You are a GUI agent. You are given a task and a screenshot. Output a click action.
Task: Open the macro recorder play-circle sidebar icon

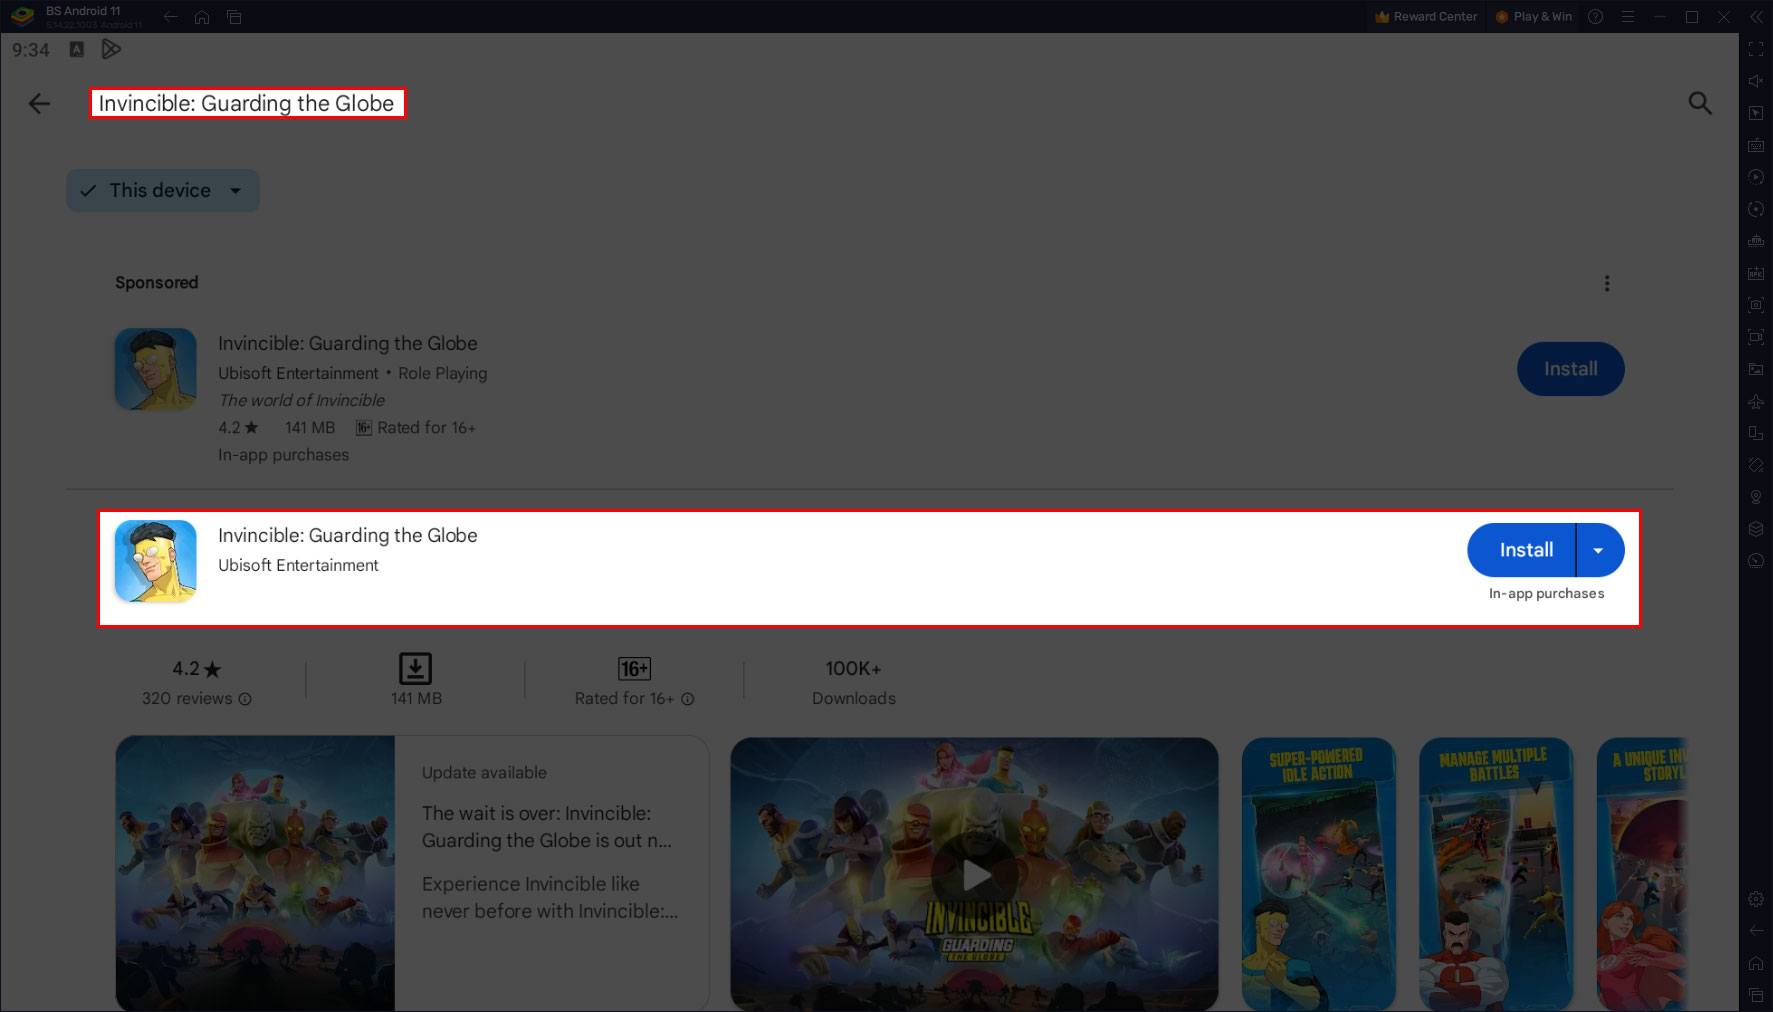click(1756, 177)
